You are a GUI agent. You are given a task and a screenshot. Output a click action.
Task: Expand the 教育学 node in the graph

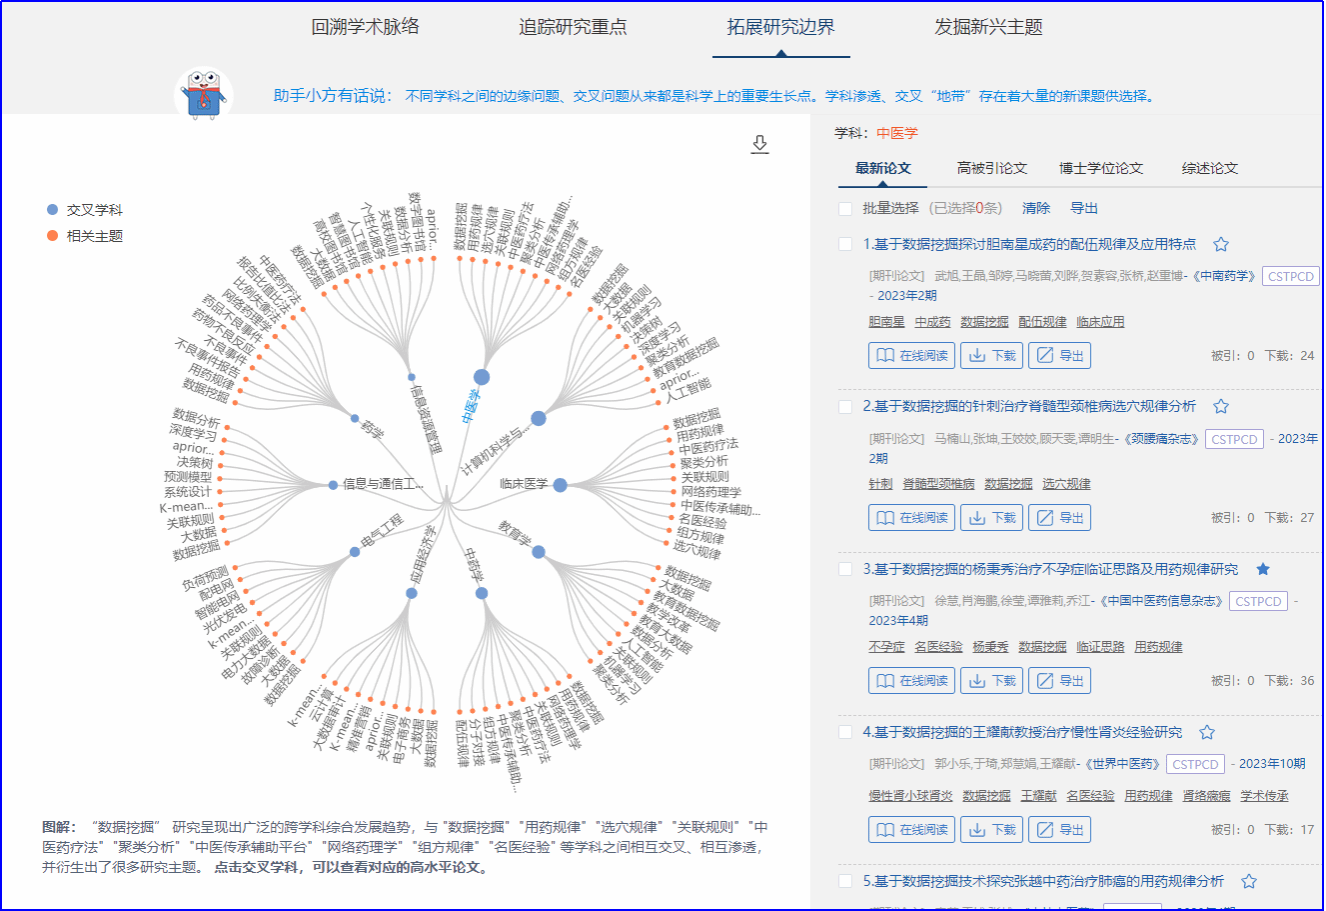coord(539,552)
